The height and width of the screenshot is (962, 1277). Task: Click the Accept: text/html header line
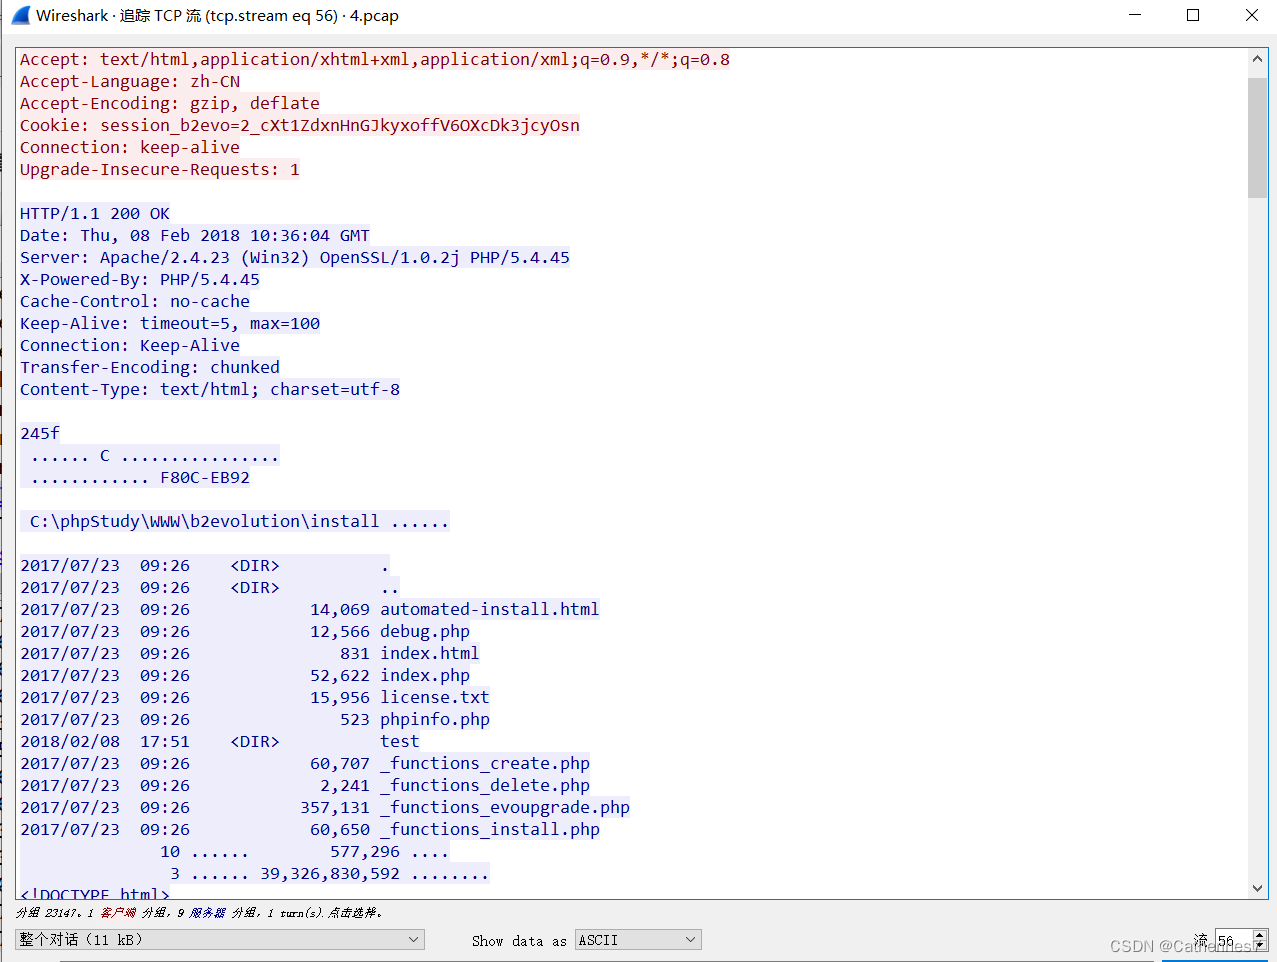tap(375, 59)
